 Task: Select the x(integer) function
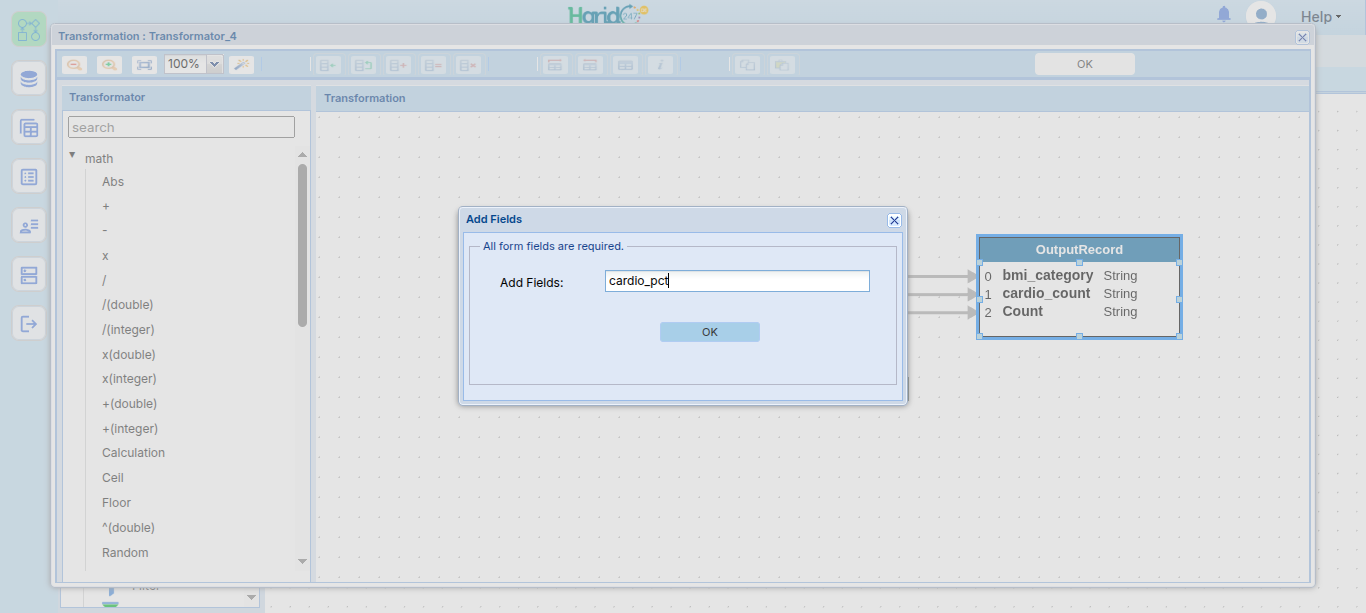click(x=129, y=379)
